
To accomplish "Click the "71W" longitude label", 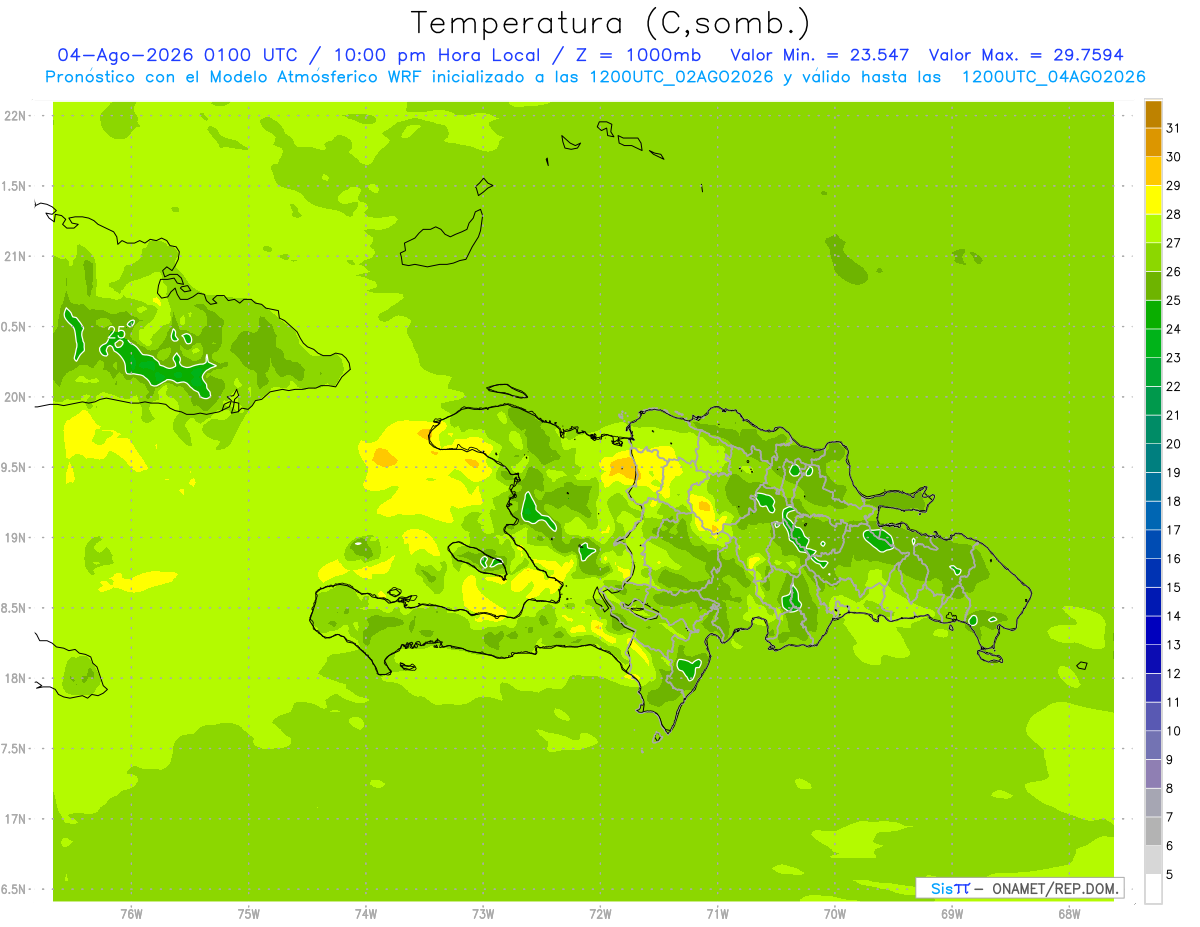I will (x=717, y=914).
